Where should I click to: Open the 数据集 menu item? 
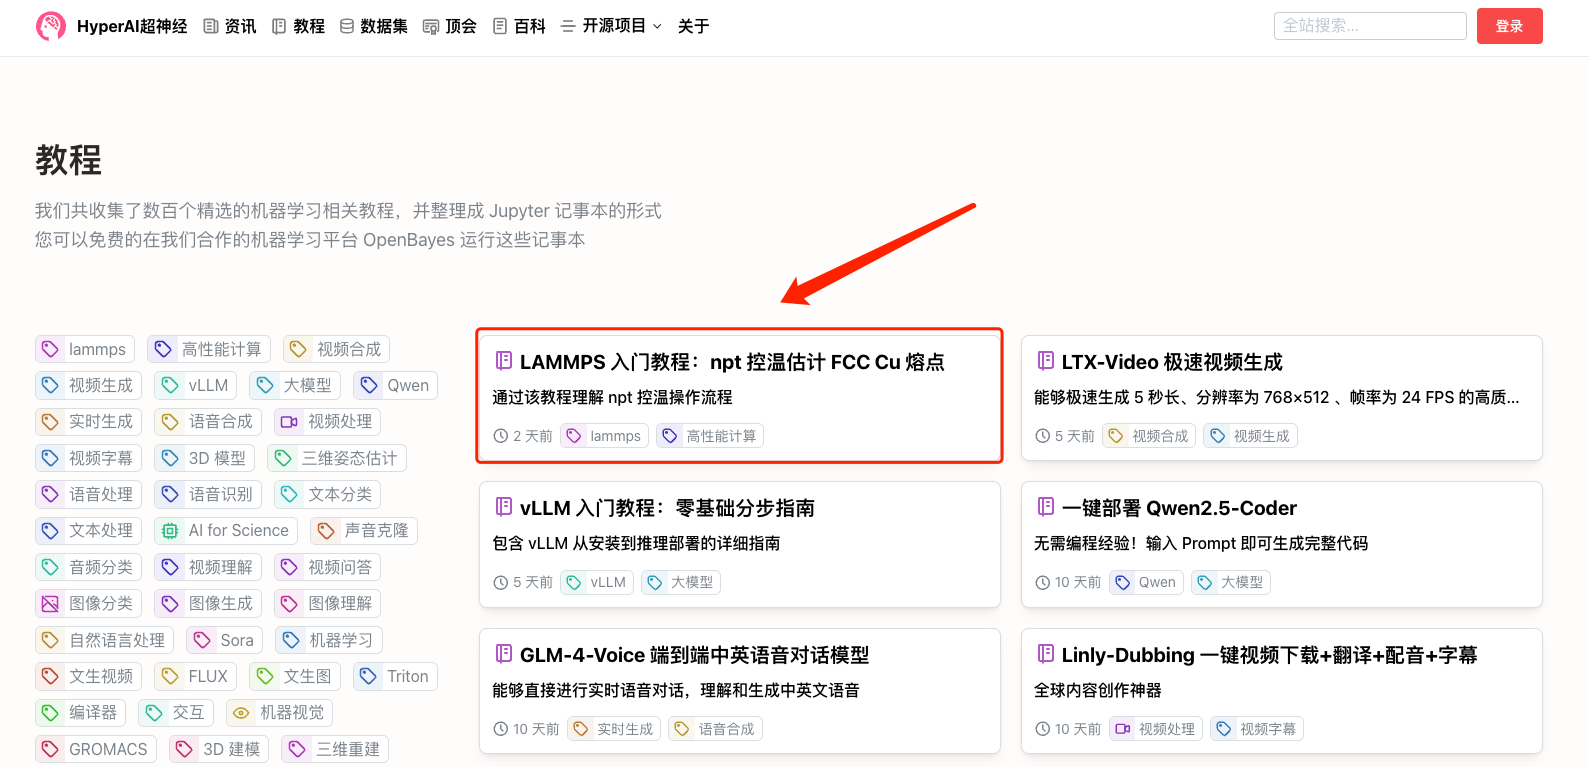click(374, 26)
